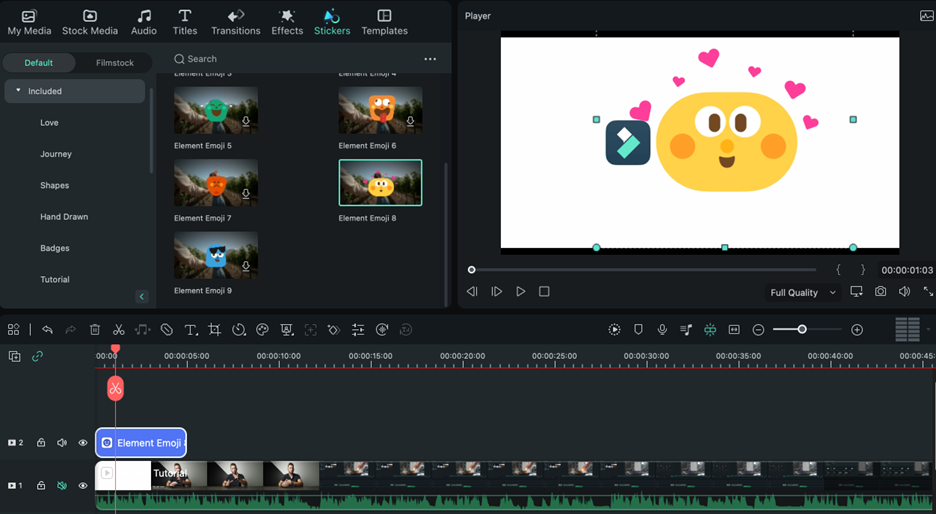The width and height of the screenshot is (936, 514).
Task: Toggle the lock on track 2
Action: coord(41,443)
